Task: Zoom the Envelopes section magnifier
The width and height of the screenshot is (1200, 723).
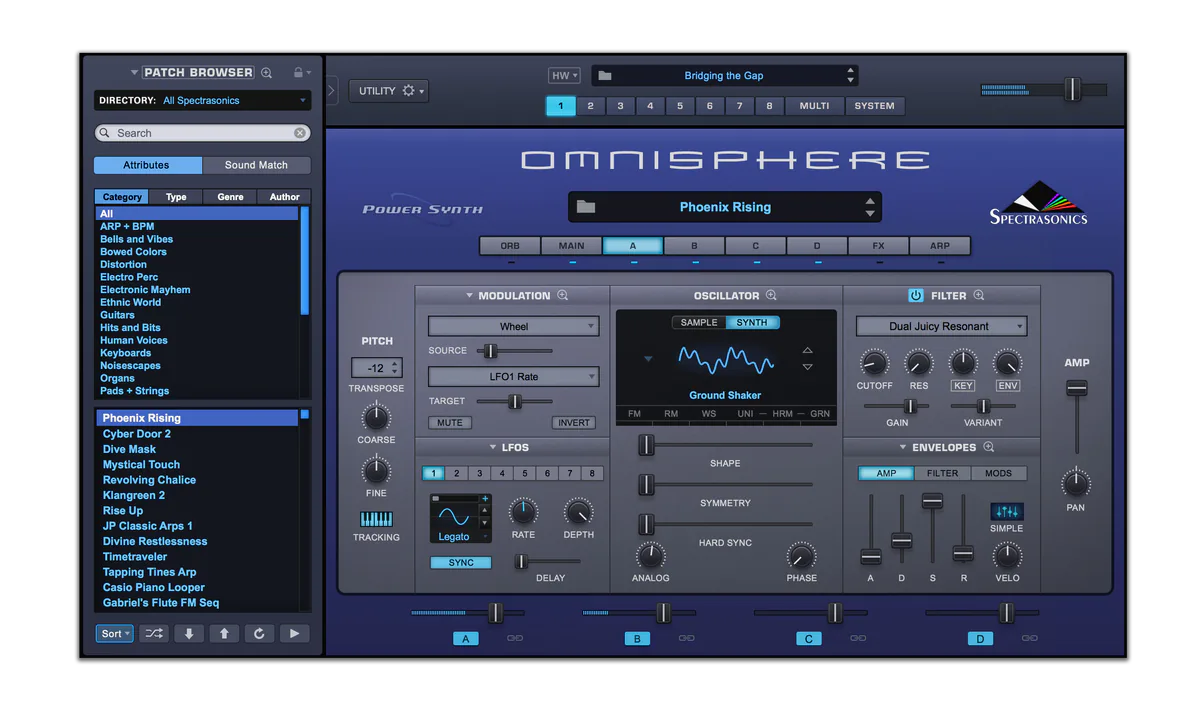Action: (x=989, y=448)
